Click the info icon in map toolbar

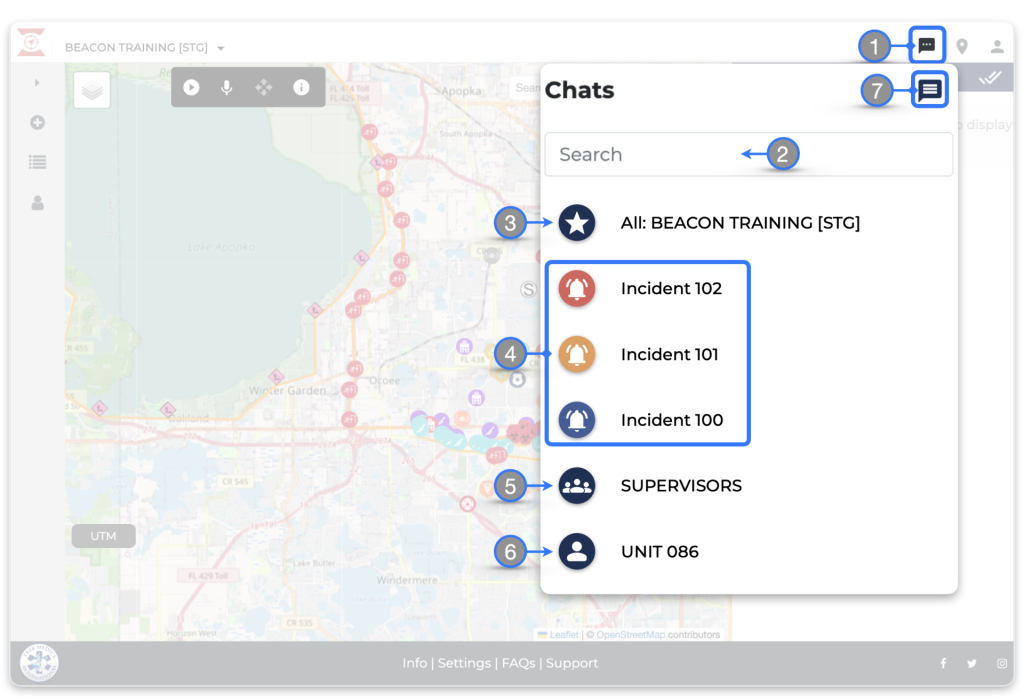click(301, 87)
